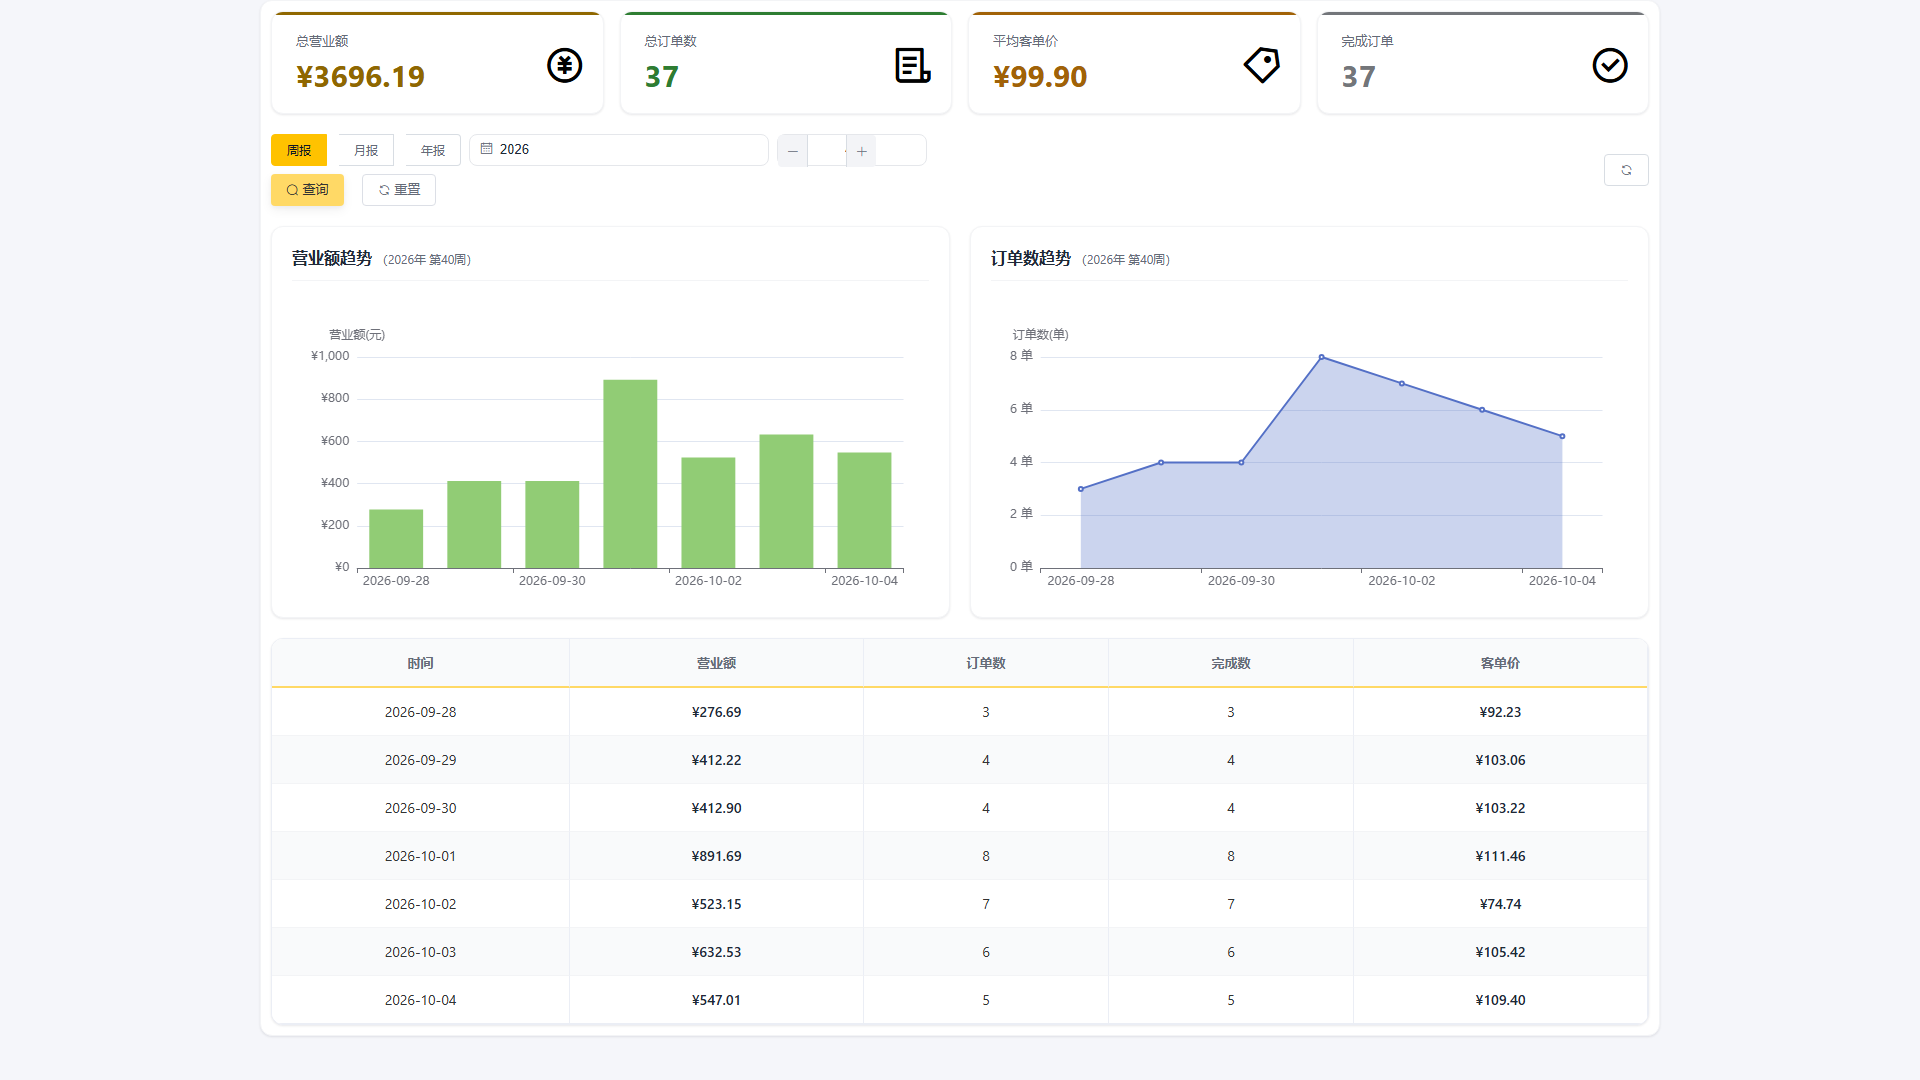Select the 周报 tab
Image resolution: width=1920 pixels, height=1080 pixels.
click(x=299, y=150)
